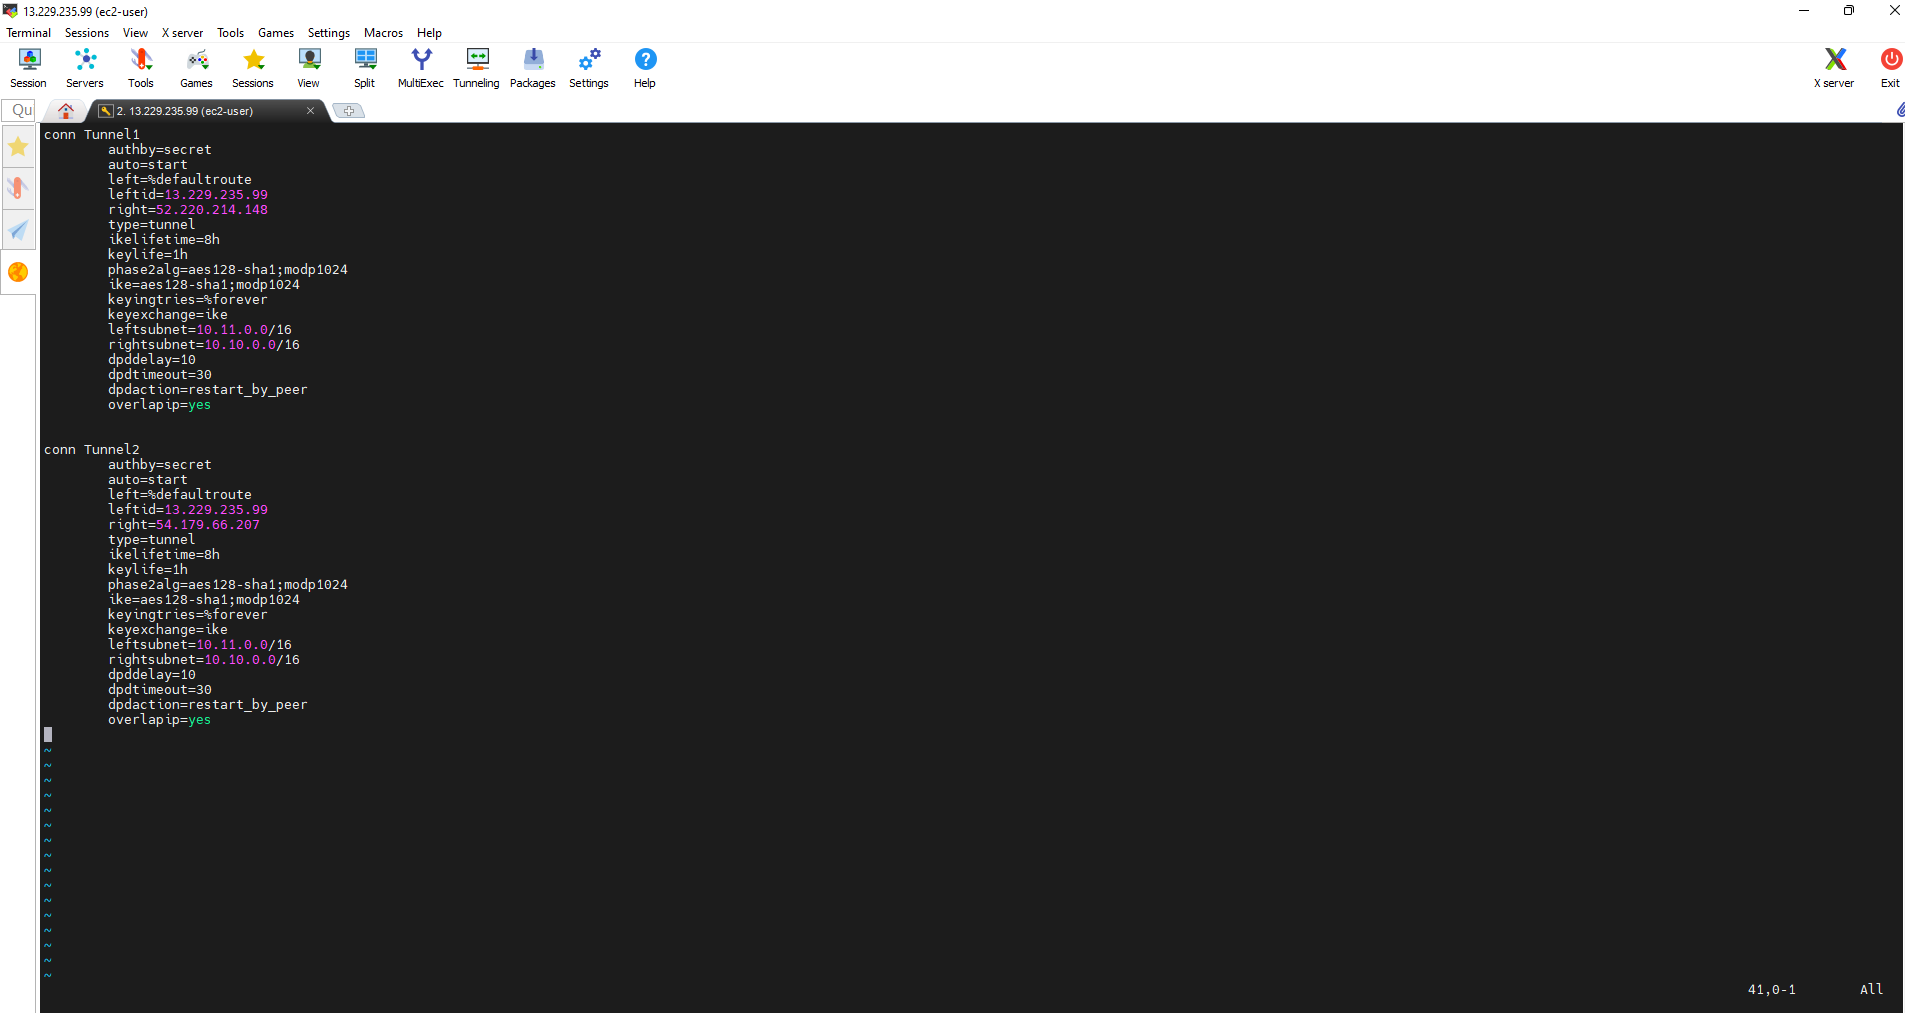Click the Split terminal icon

(365, 68)
